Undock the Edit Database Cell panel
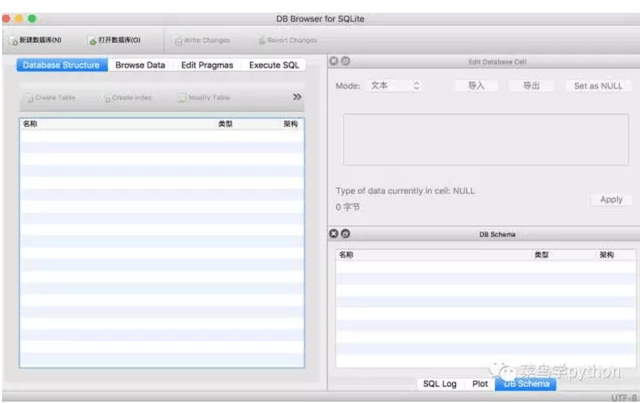Viewport: 640px width, 403px height. tap(345, 61)
